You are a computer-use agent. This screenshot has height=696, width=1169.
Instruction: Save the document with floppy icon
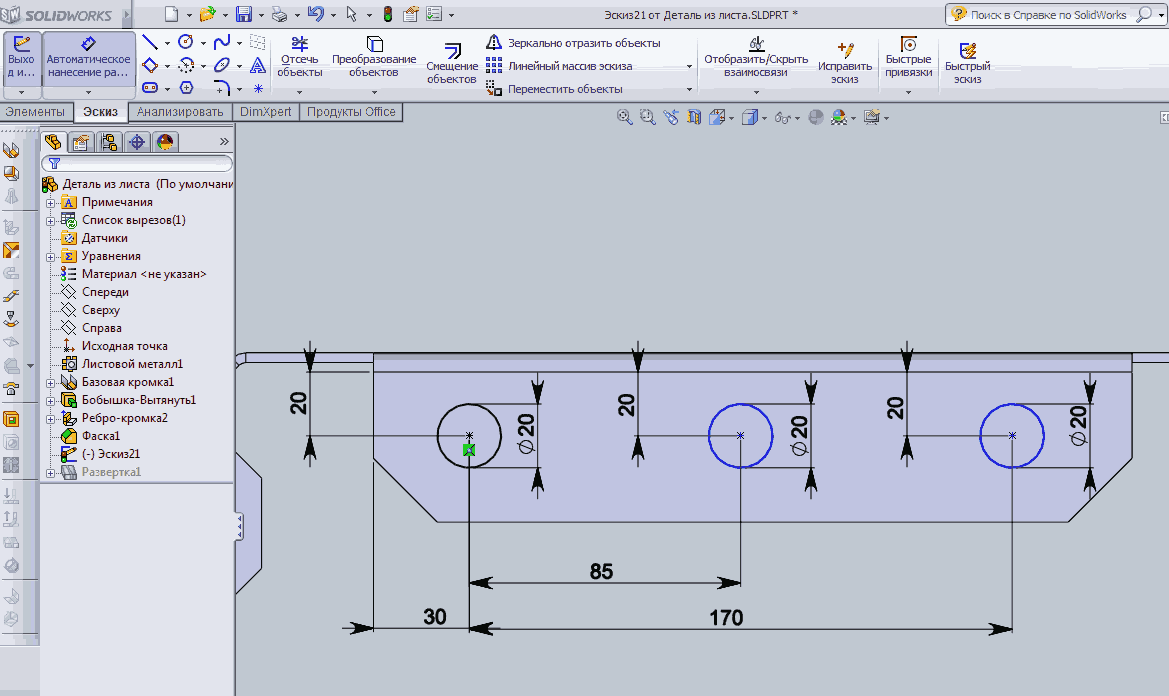(x=244, y=14)
